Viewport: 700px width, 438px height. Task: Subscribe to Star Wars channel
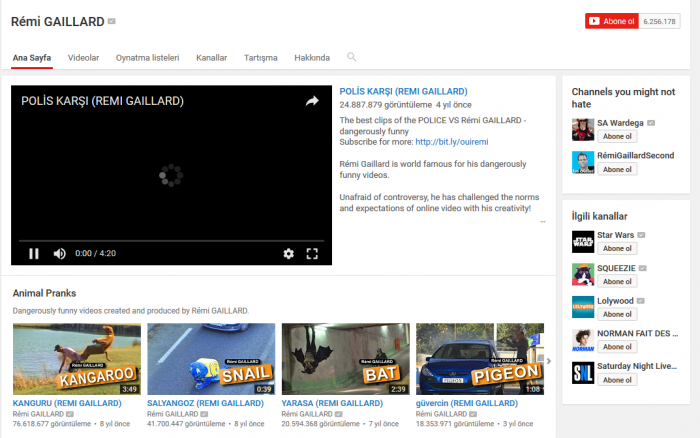(x=617, y=248)
